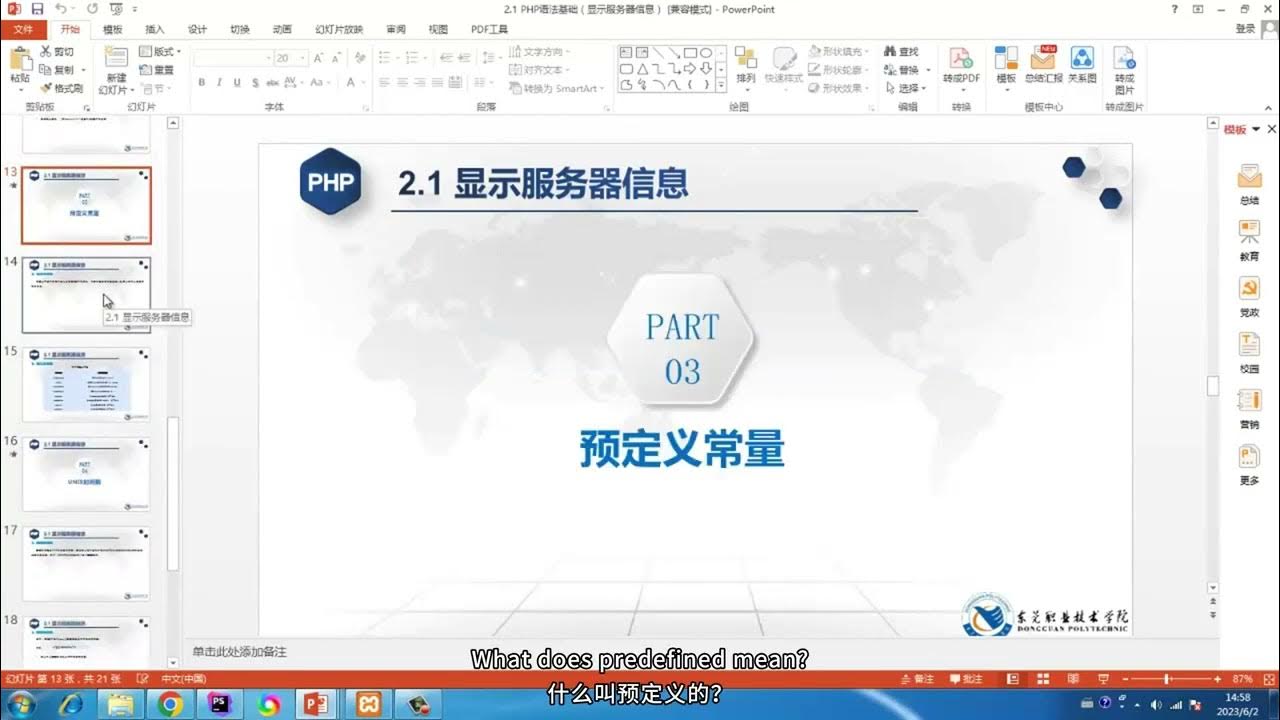This screenshot has height=720, width=1280.
Task: Click the Find (查找) binoculars button
Action: pyautogui.click(x=902, y=51)
